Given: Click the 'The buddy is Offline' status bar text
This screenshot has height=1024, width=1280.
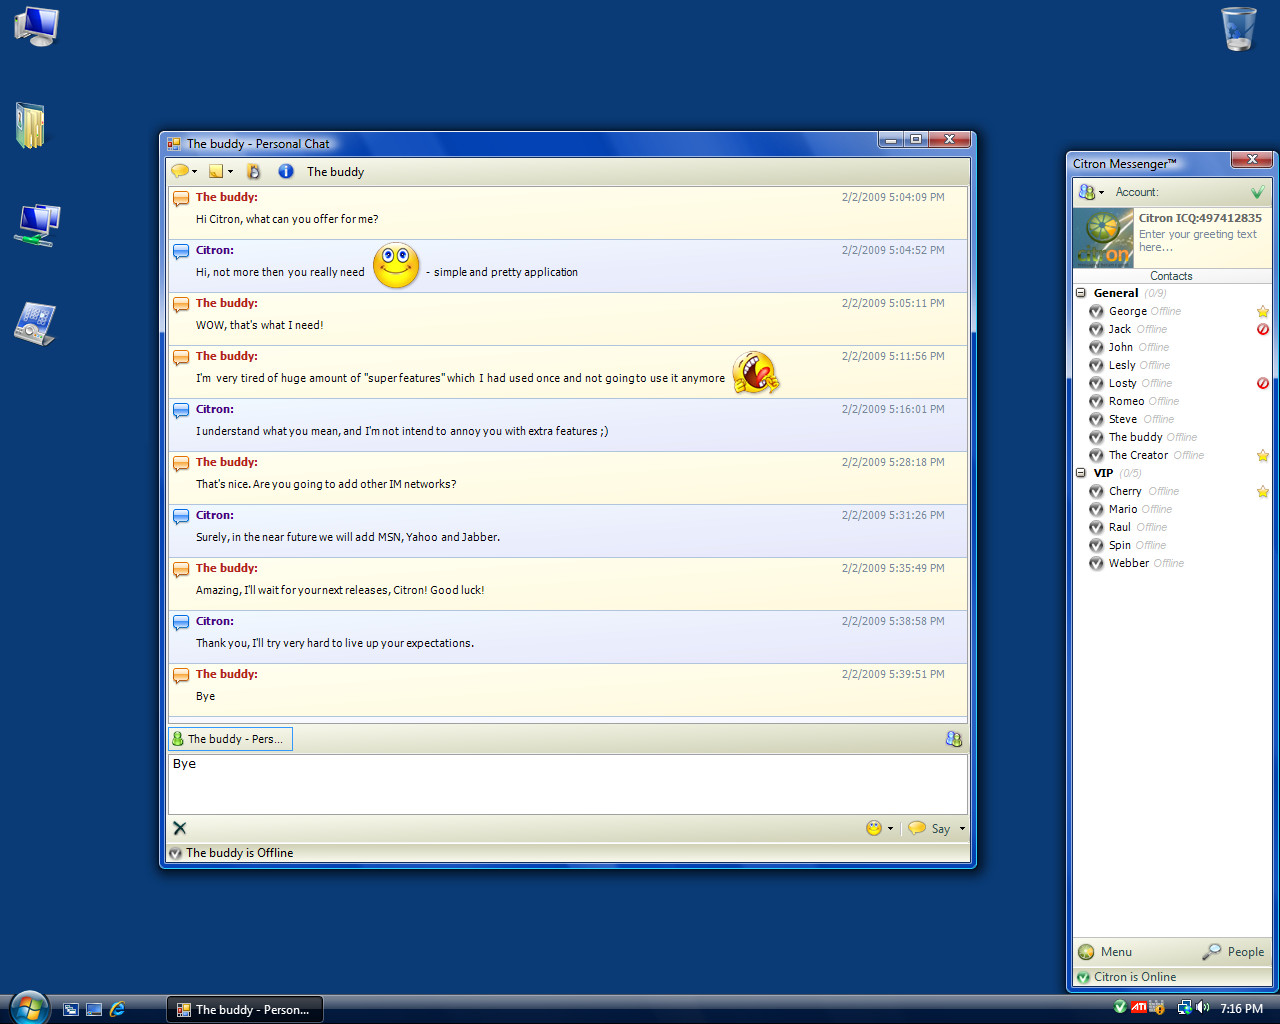Looking at the screenshot, I should coord(239,853).
